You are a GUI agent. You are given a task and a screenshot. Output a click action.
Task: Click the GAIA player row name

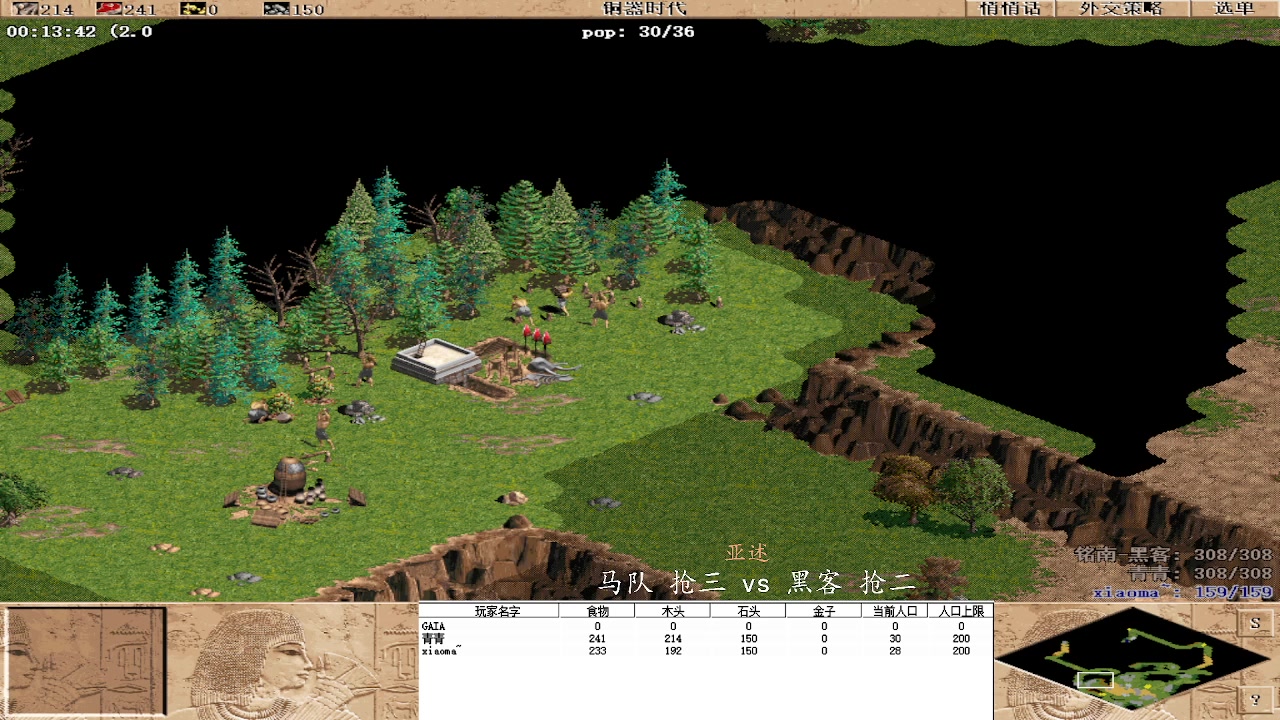(433, 626)
